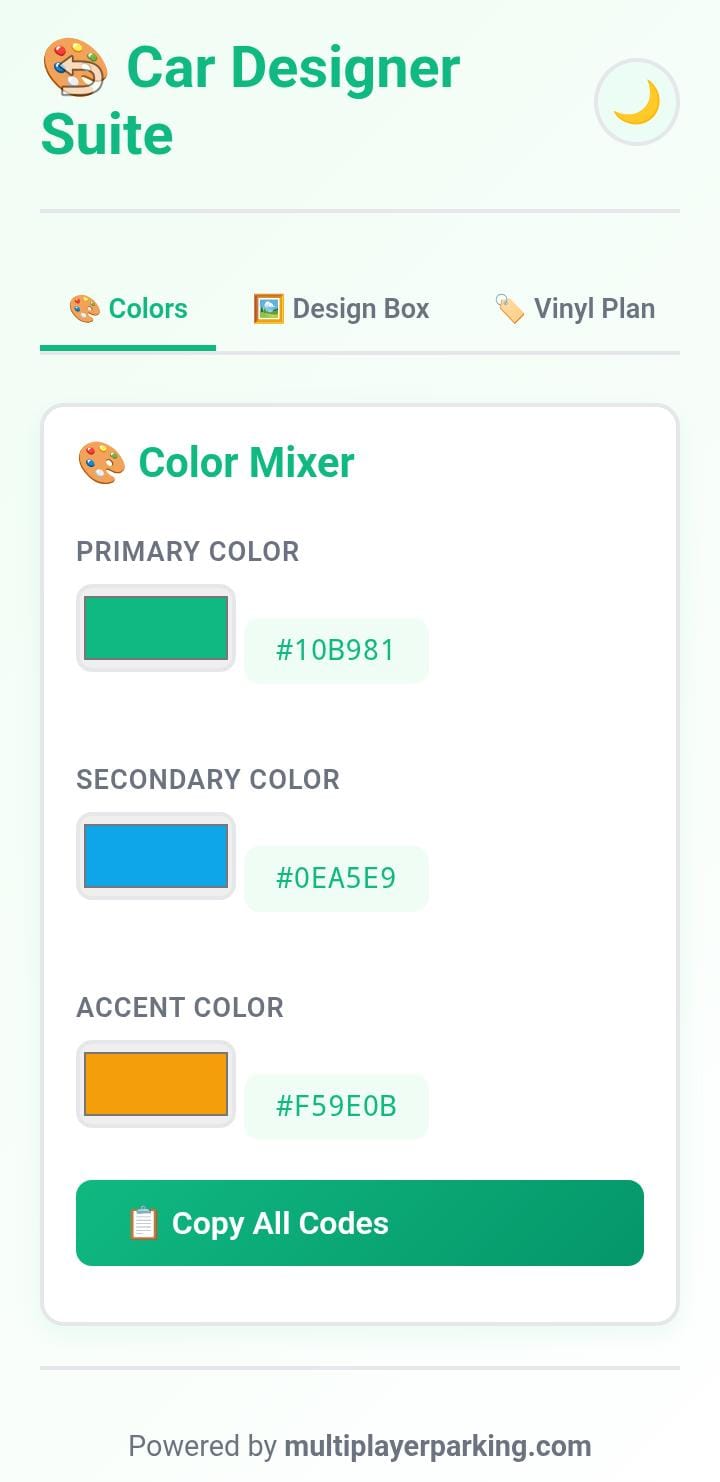The height and width of the screenshot is (1482, 720).
Task: Click the picture frame icon on Design Box
Action: (x=268, y=309)
